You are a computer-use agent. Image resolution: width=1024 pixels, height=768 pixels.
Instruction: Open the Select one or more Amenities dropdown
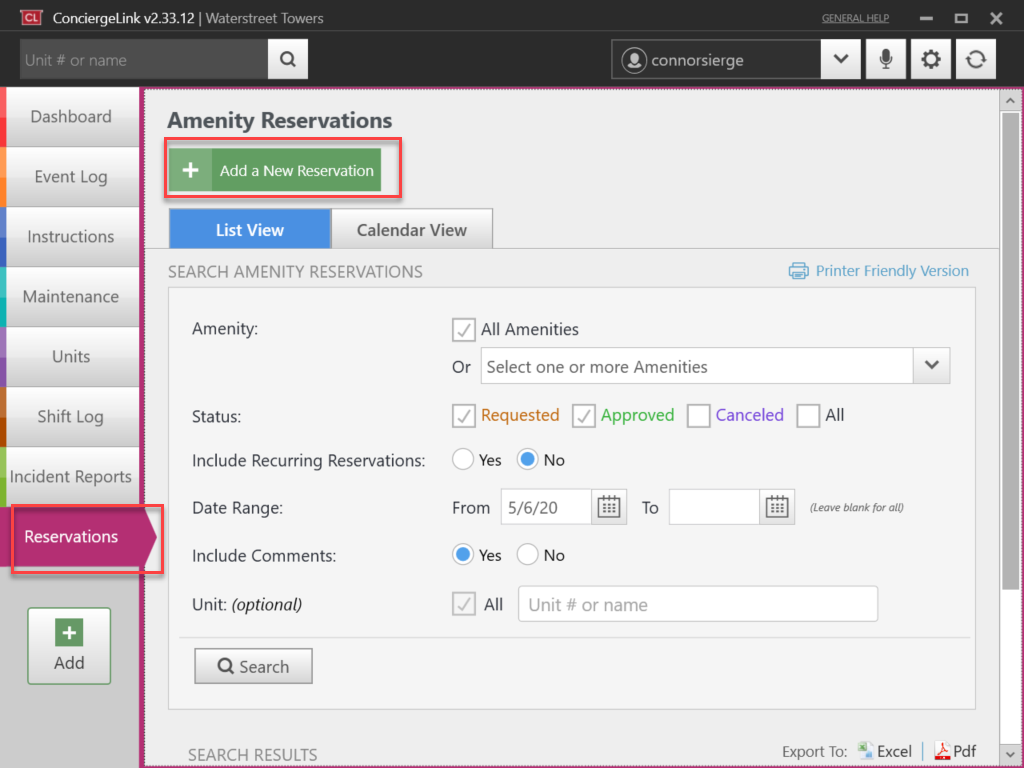[x=931, y=365]
